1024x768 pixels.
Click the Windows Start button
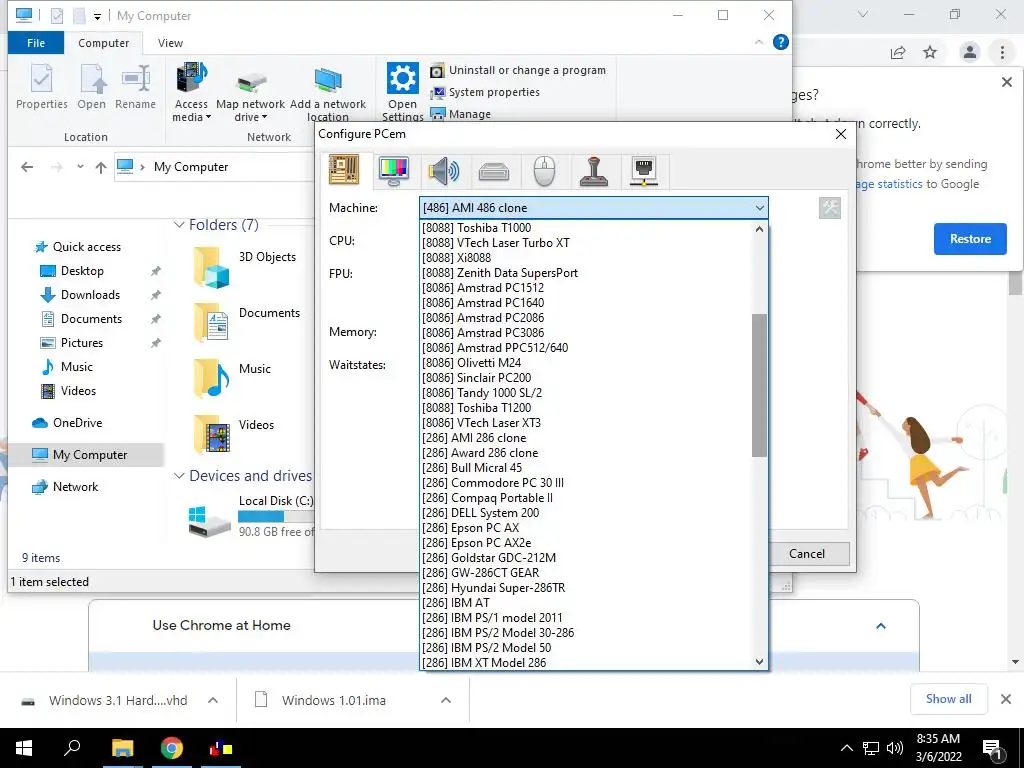pyautogui.click(x=24, y=748)
